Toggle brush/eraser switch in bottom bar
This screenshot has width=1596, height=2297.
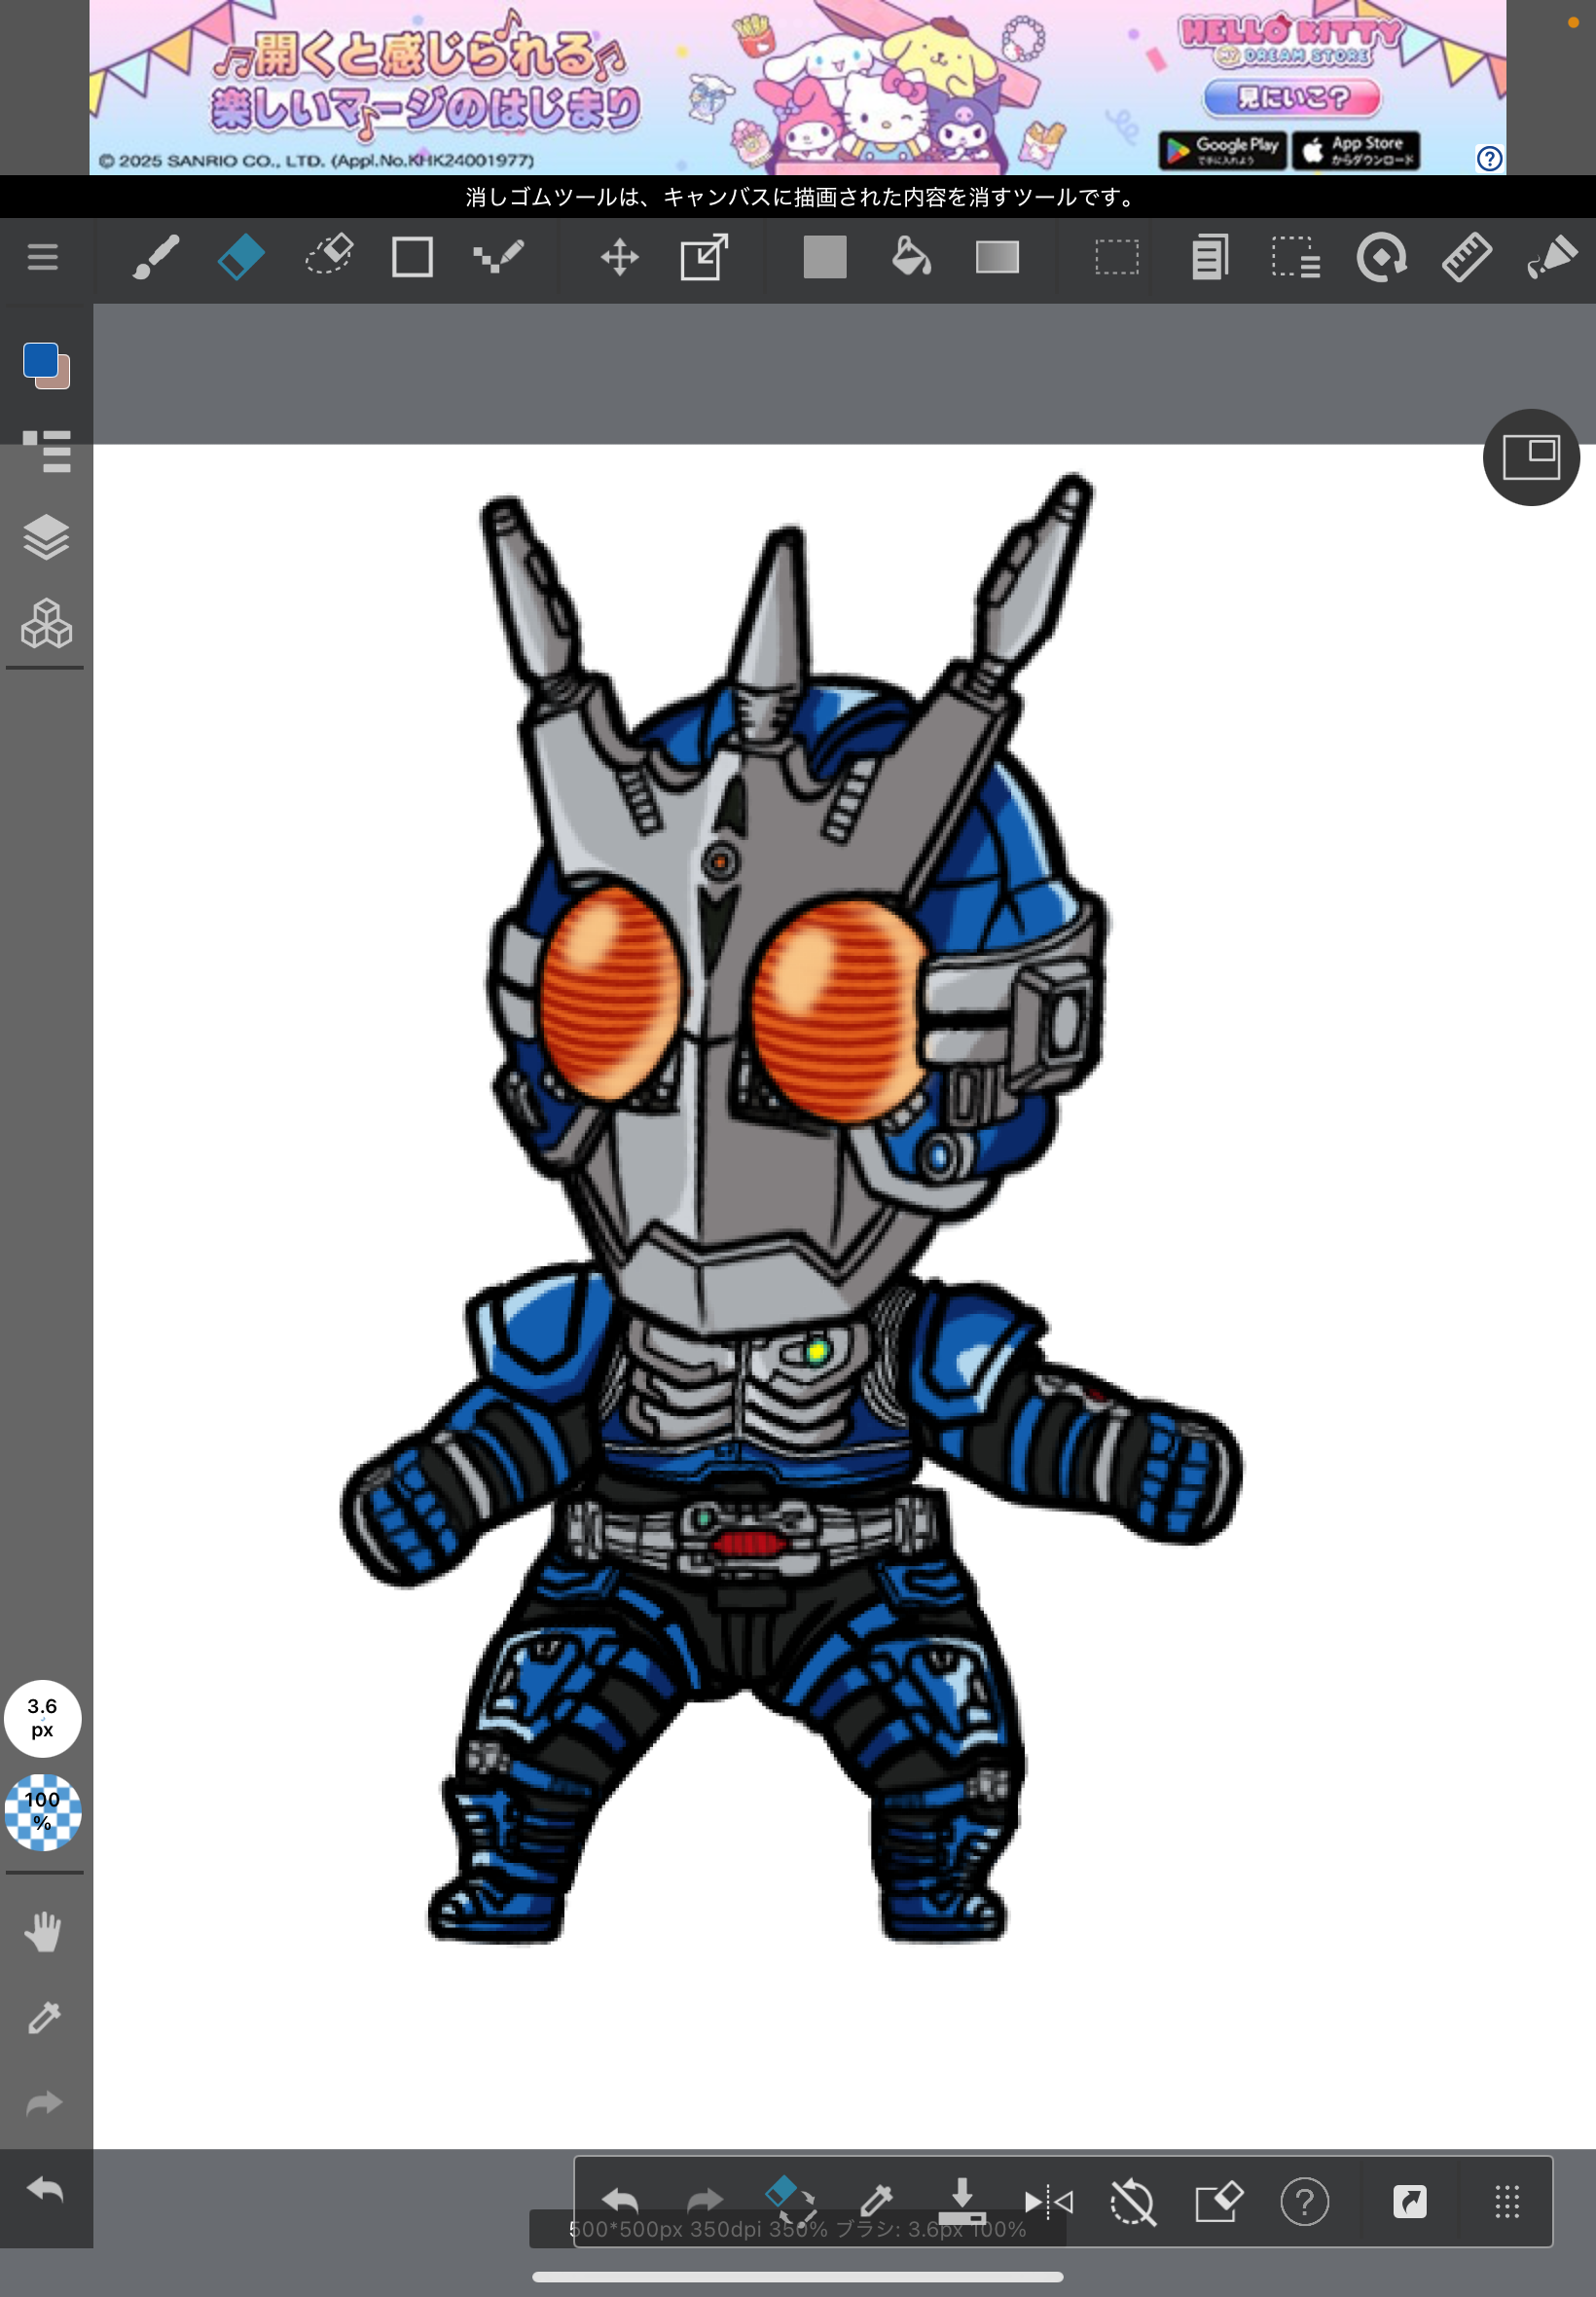[x=790, y=2200]
